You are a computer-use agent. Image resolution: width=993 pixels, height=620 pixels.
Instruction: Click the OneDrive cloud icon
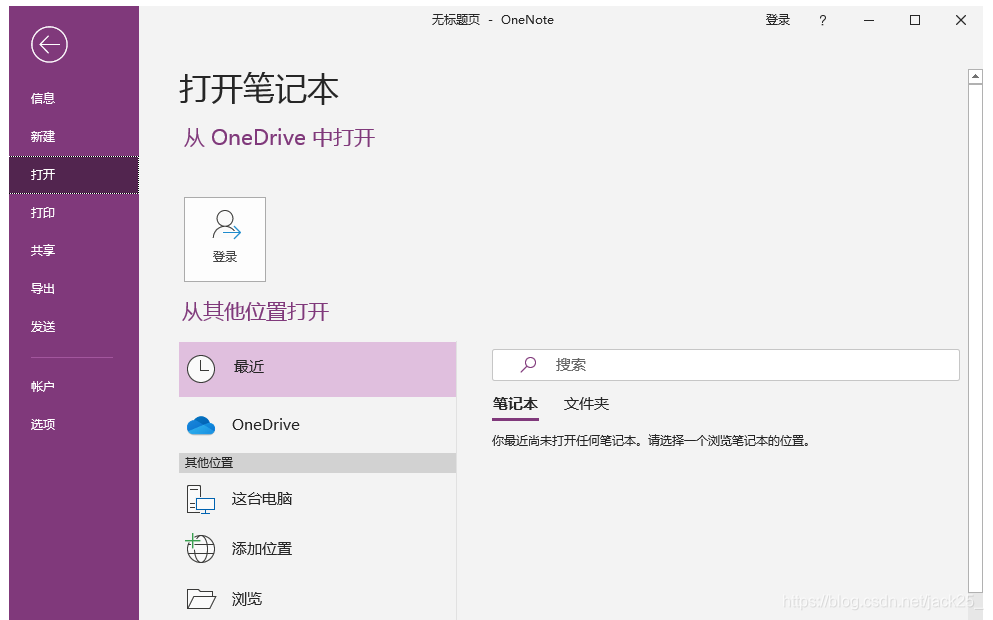click(201, 425)
